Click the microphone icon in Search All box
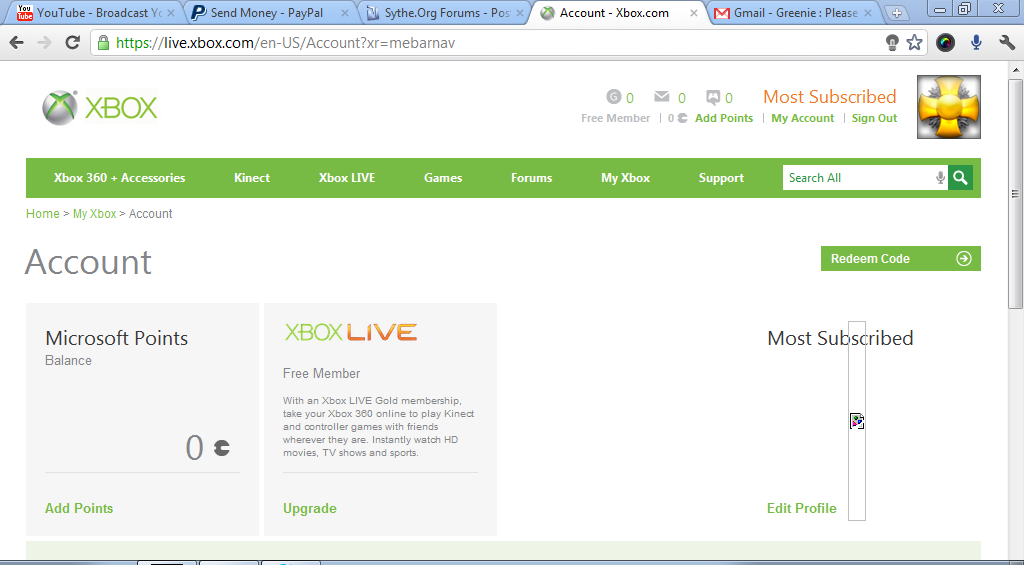The width and height of the screenshot is (1024, 565). pyautogui.click(x=940, y=178)
